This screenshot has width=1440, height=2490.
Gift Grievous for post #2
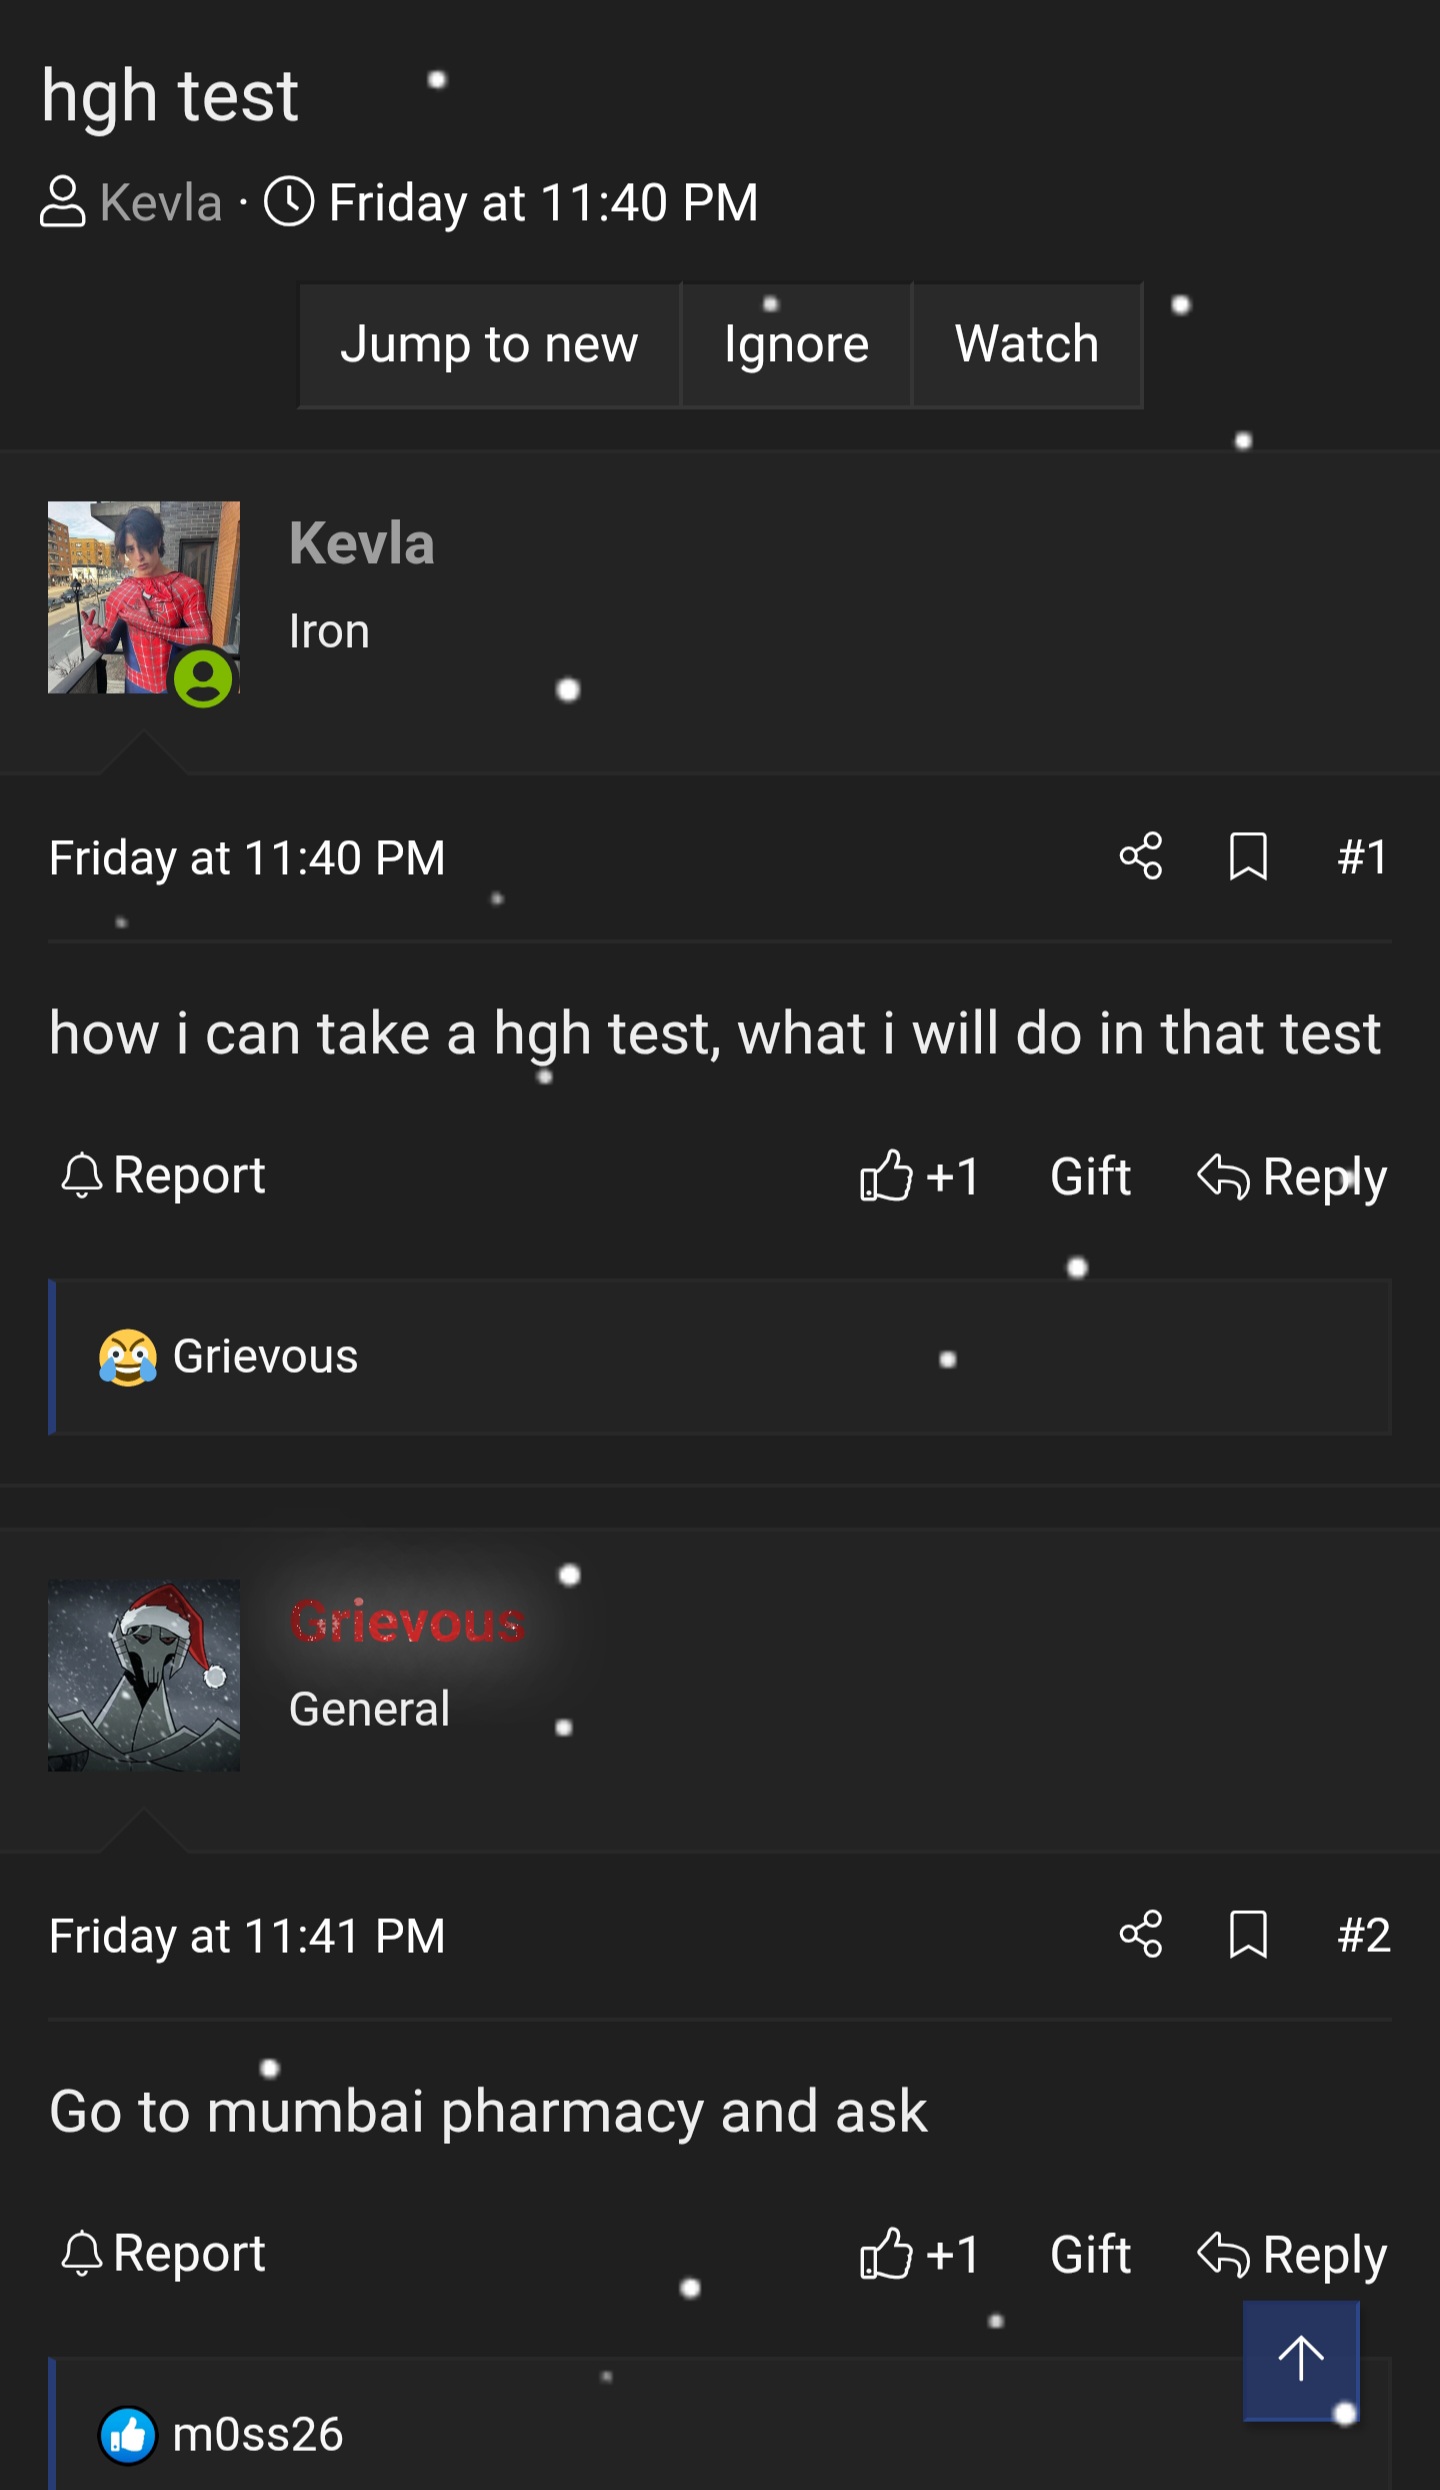point(1090,2254)
